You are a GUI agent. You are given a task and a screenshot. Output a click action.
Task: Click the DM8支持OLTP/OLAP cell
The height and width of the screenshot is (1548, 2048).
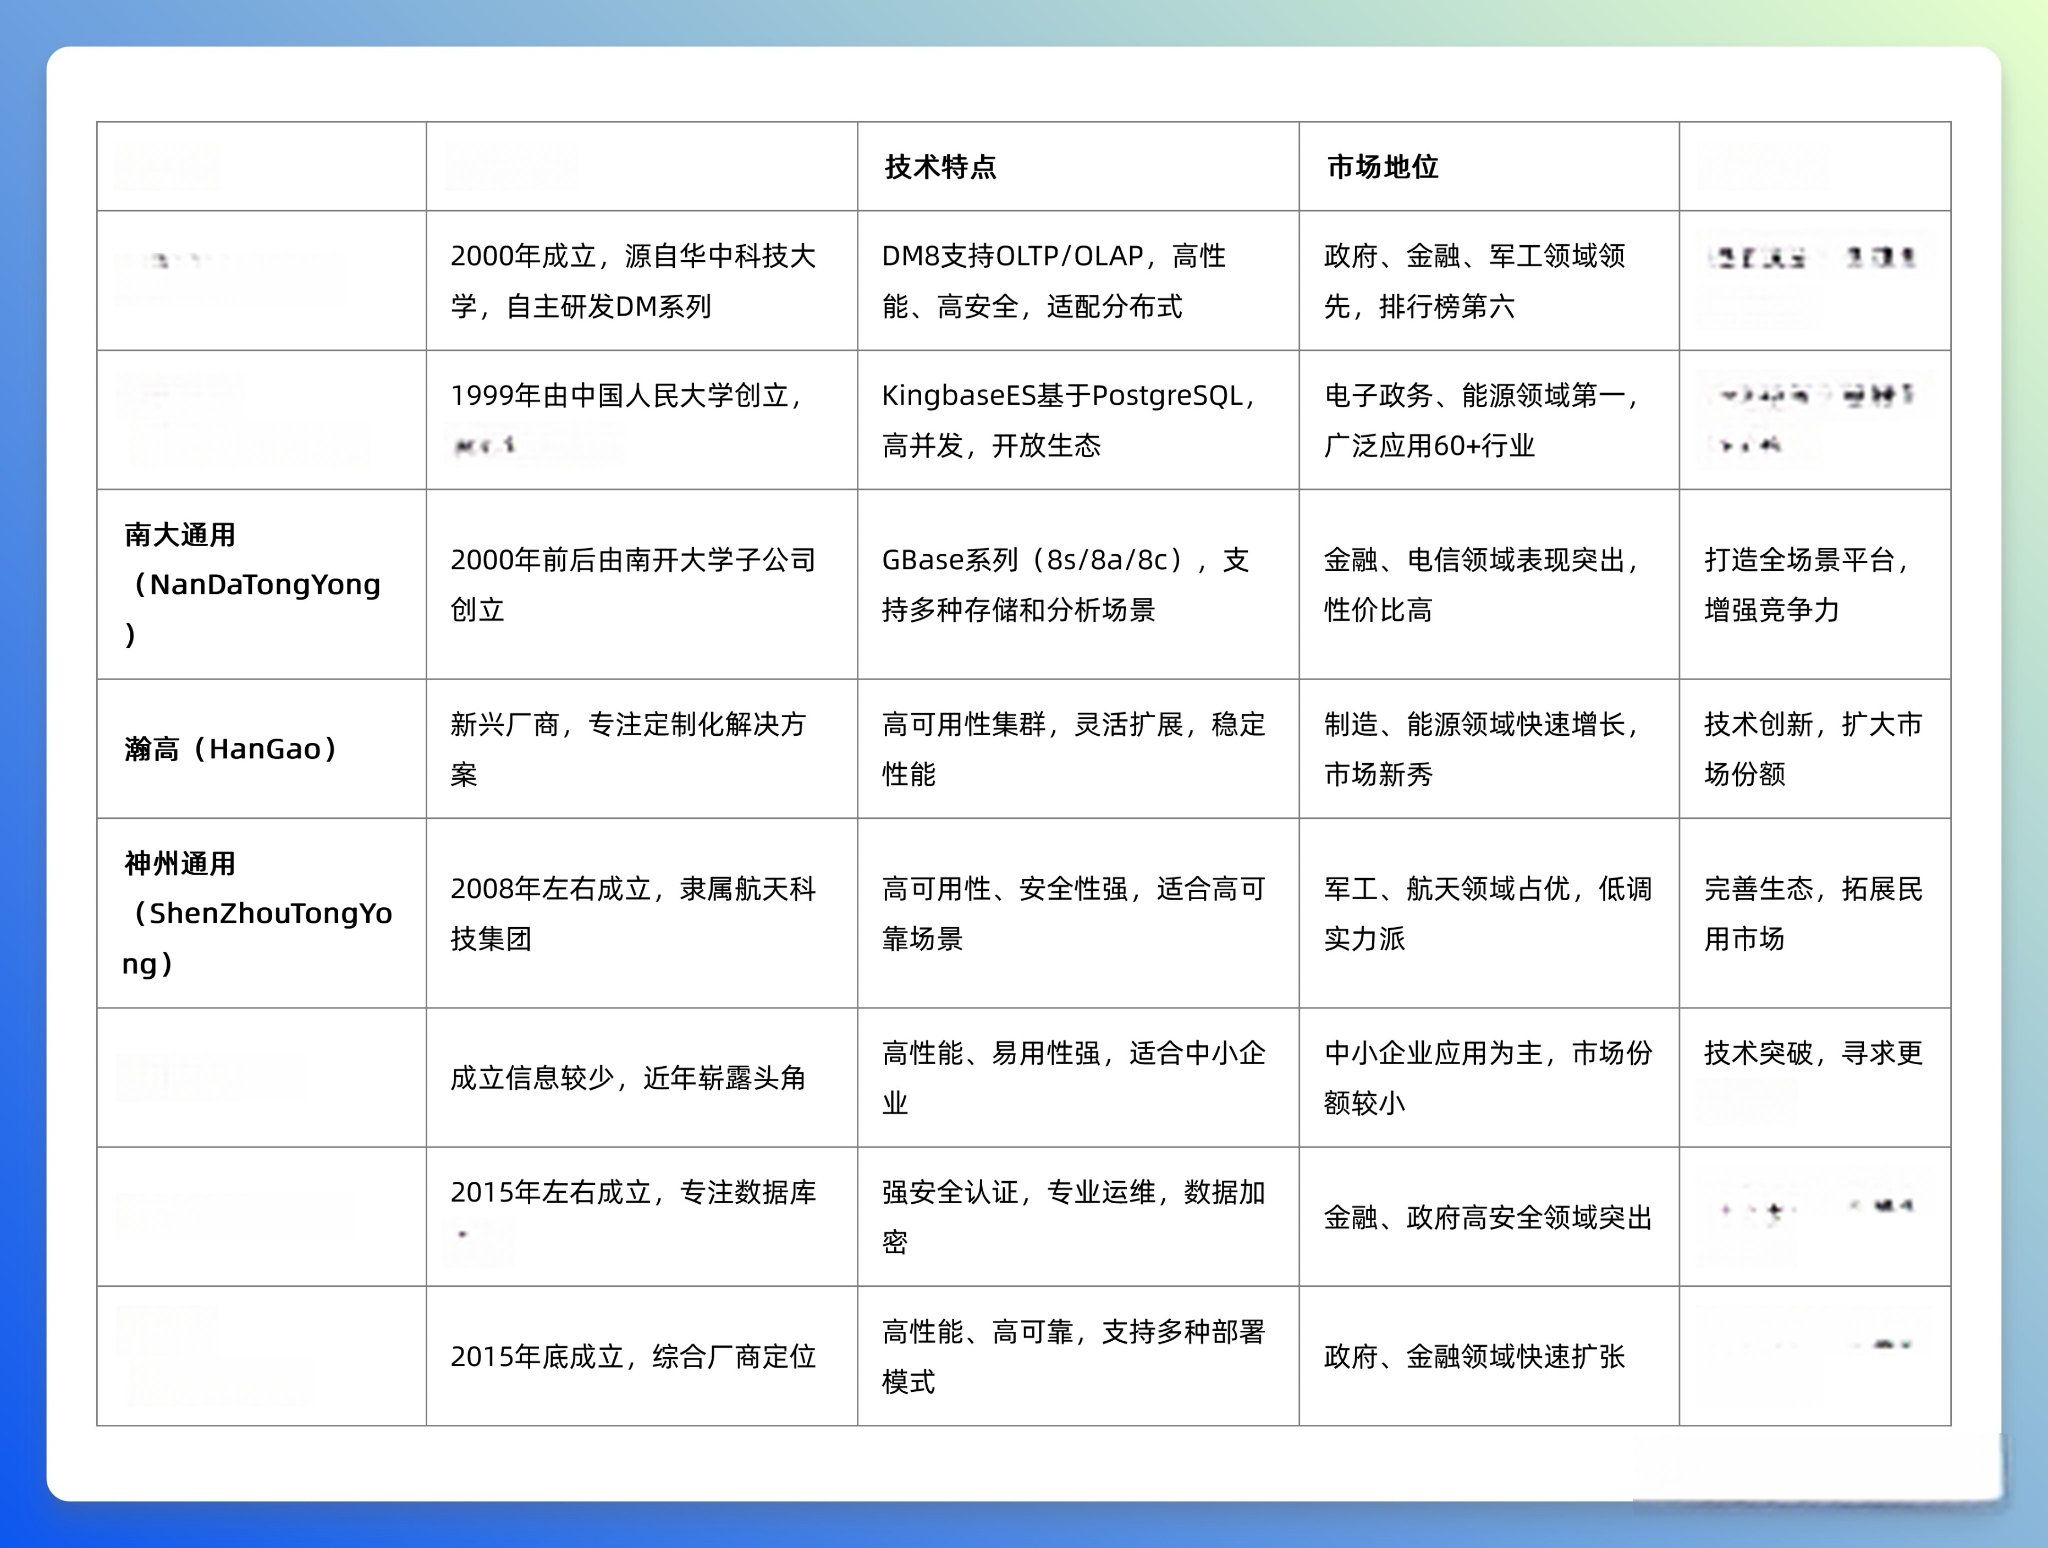click(1078, 280)
